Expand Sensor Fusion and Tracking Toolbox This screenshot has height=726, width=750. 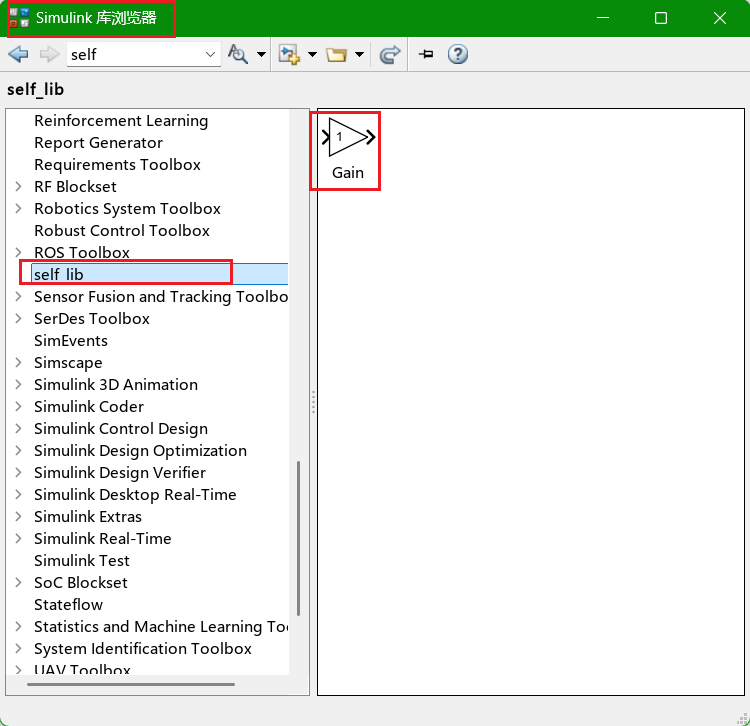point(19,297)
